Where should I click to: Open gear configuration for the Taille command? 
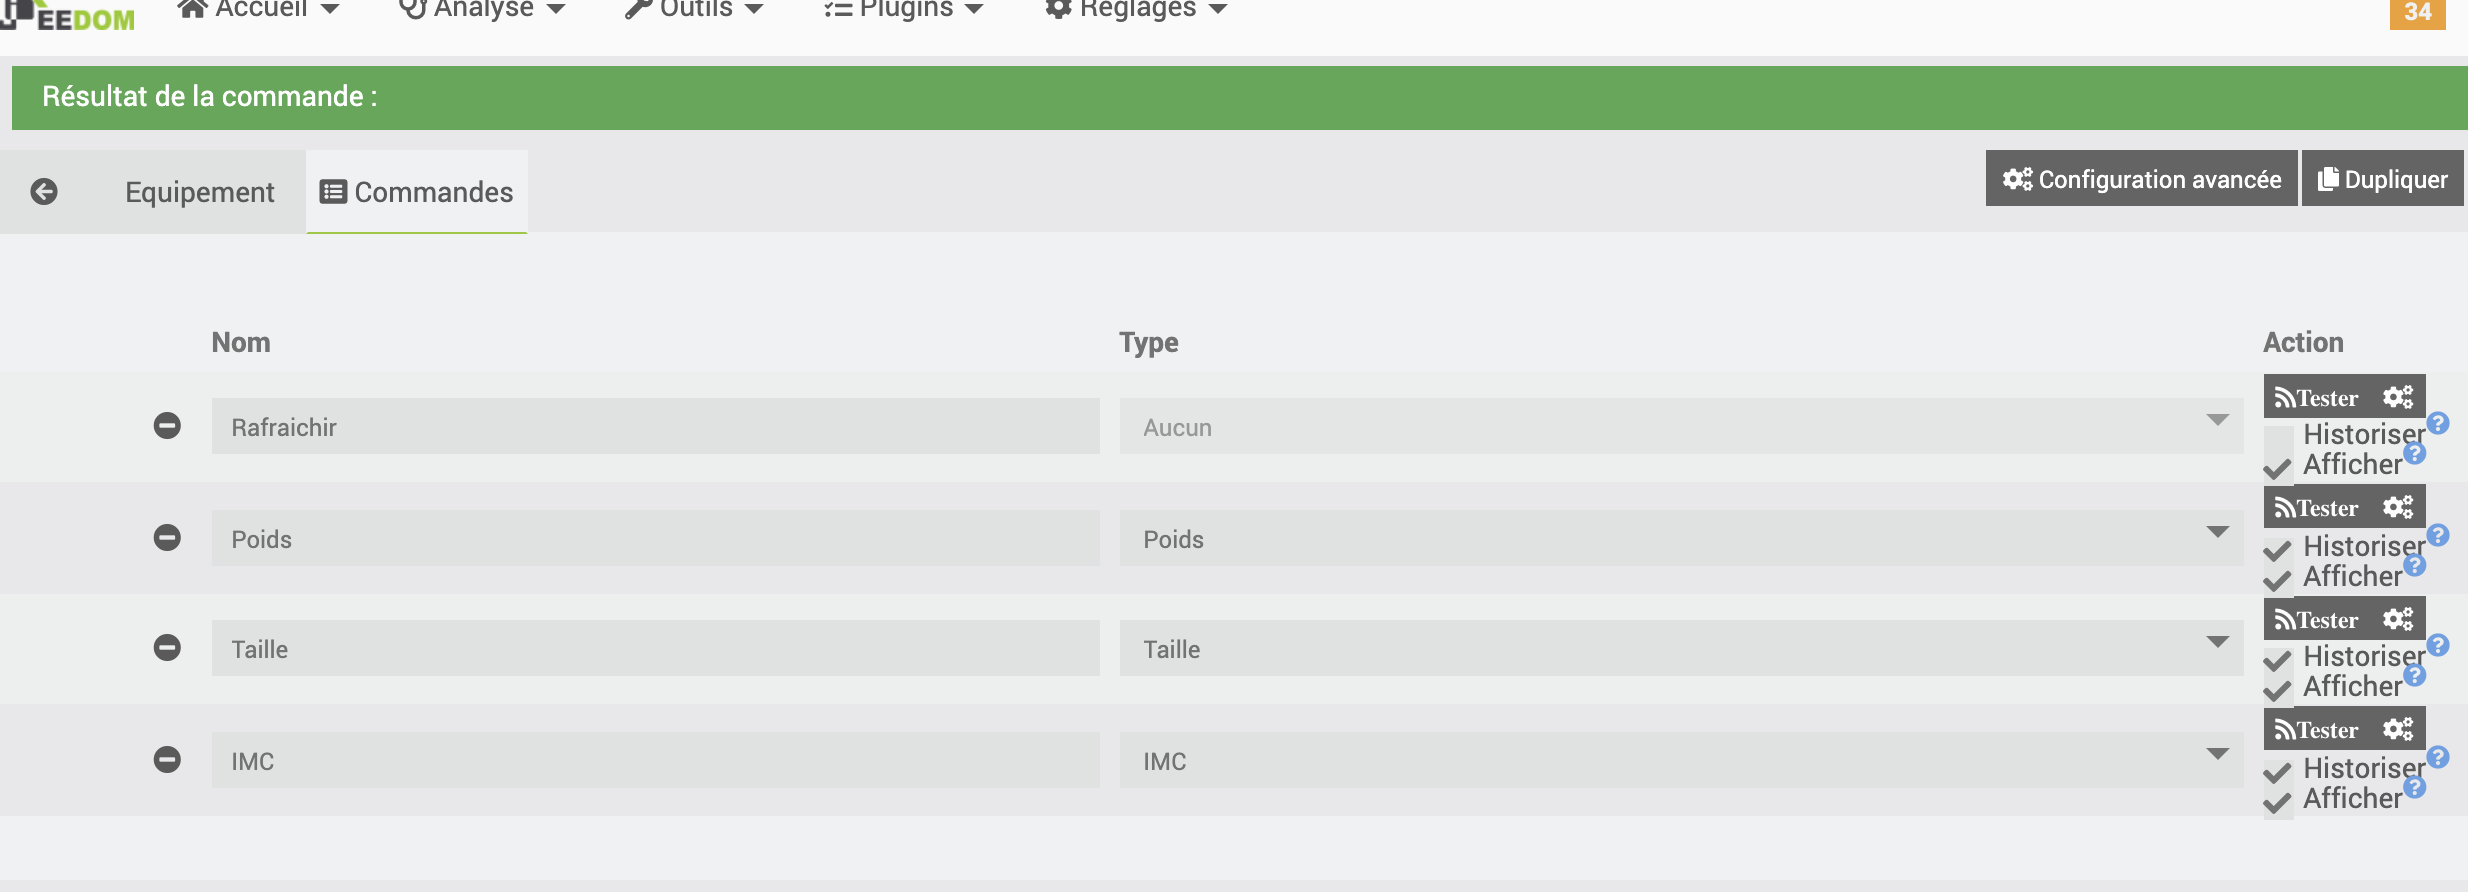pos(2398,619)
